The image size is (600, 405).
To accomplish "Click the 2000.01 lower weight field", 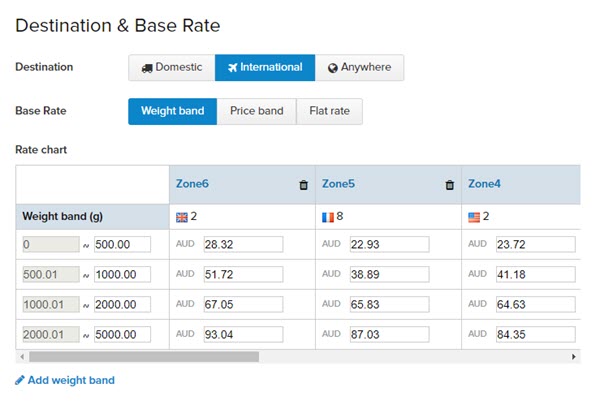I will [51, 335].
